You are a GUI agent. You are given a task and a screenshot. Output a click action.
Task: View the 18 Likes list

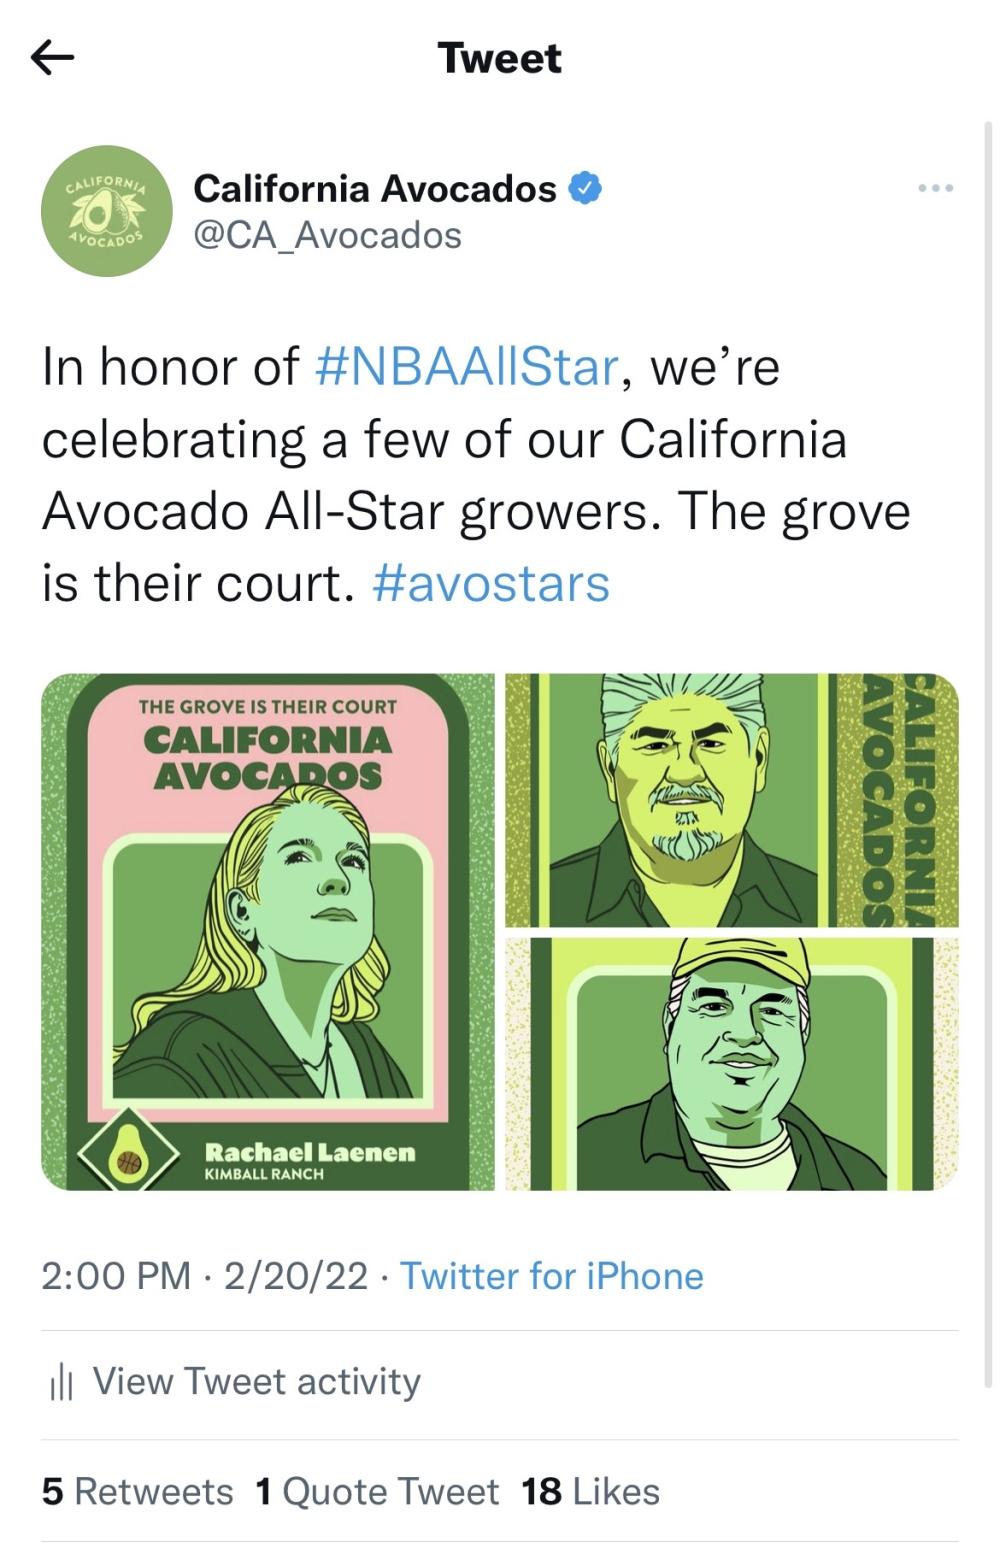click(589, 1491)
